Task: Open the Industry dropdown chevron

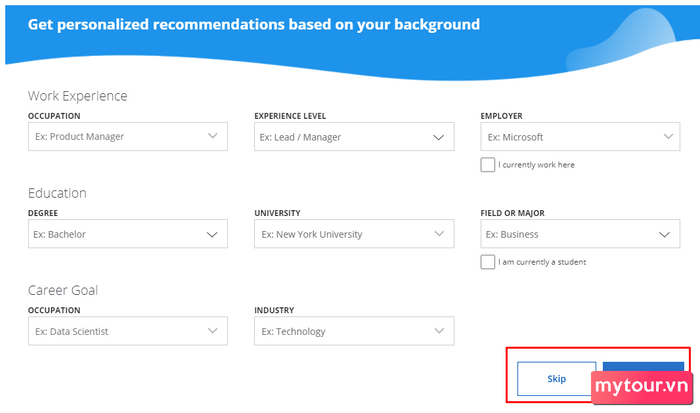Action: click(439, 331)
